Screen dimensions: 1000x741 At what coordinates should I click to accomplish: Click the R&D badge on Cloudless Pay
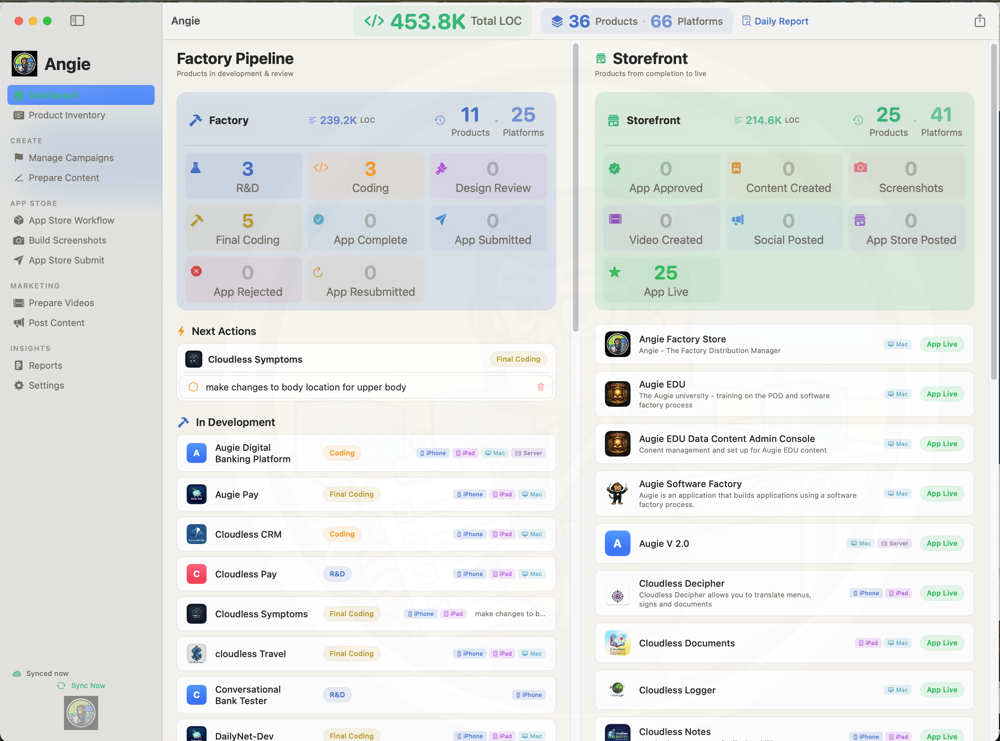[337, 574]
